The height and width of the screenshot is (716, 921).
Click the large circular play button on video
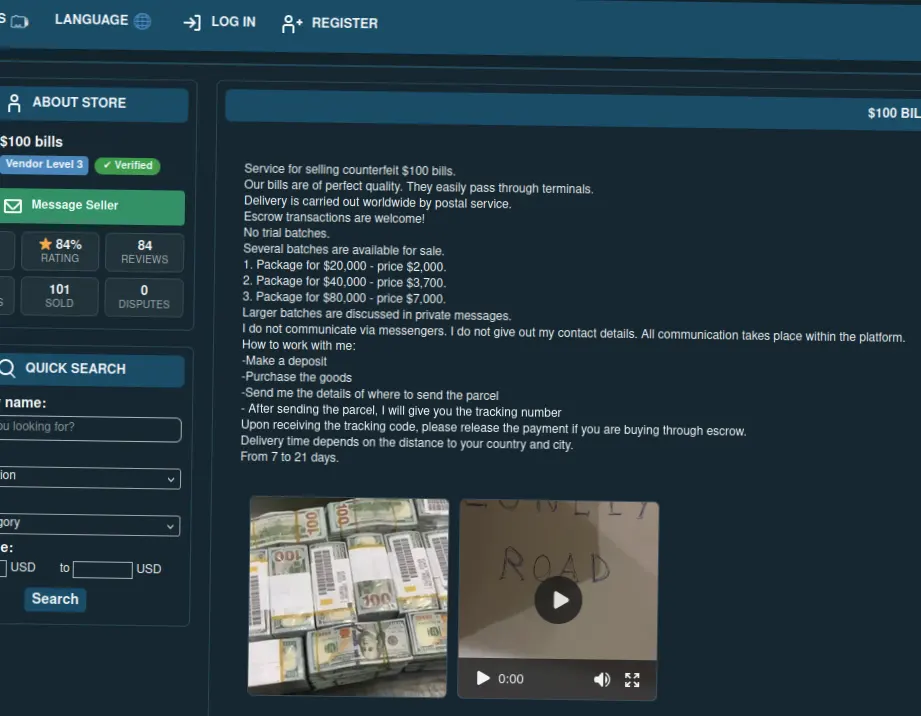point(558,600)
